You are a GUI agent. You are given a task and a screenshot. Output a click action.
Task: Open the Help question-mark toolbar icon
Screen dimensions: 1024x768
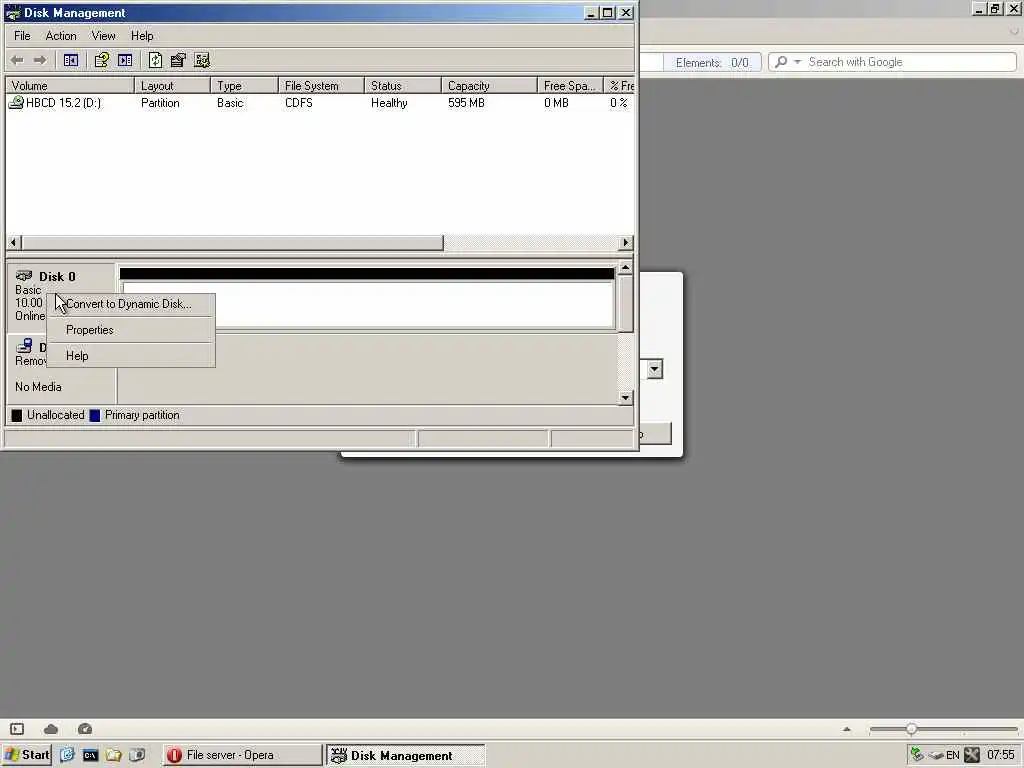tap(101, 60)
